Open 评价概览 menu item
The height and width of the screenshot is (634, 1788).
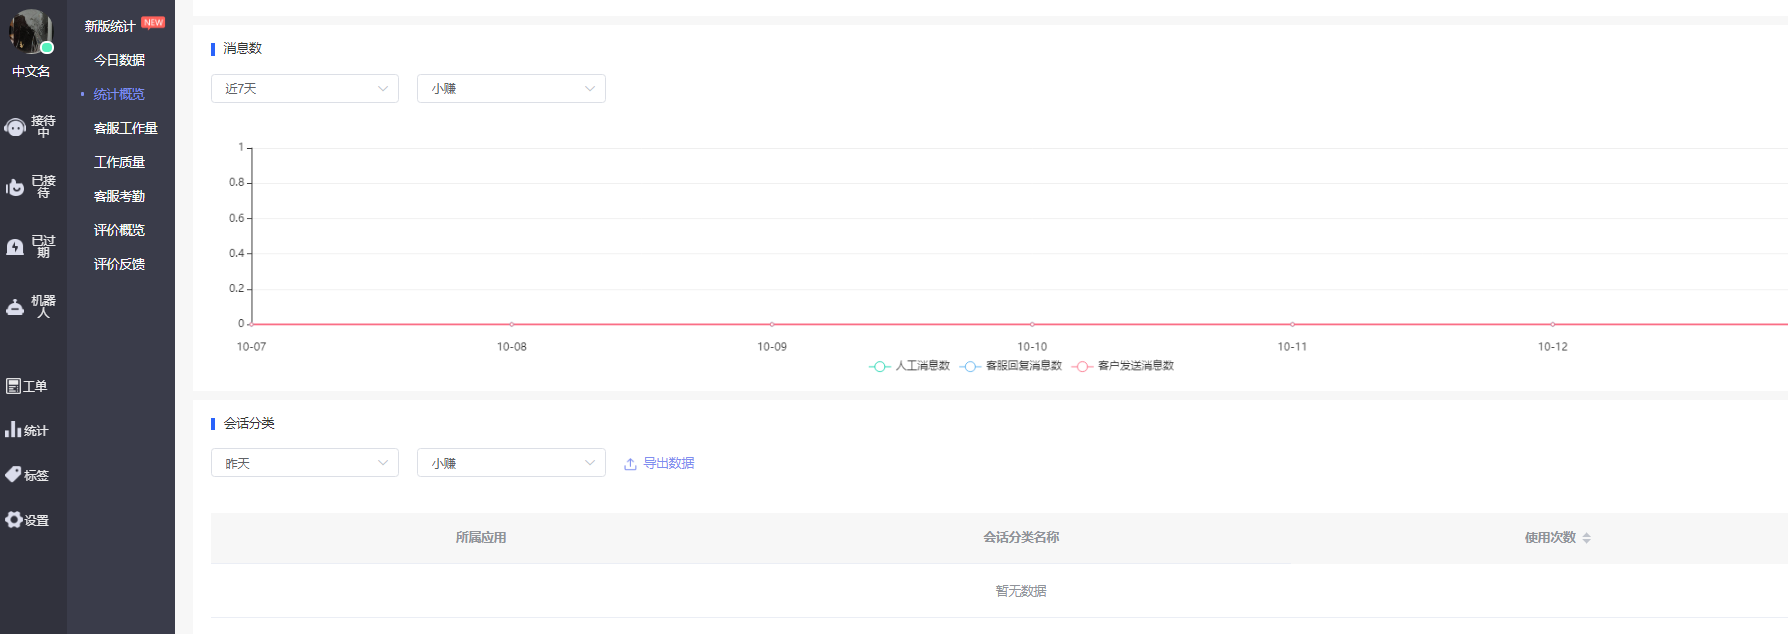click(119, 230)
